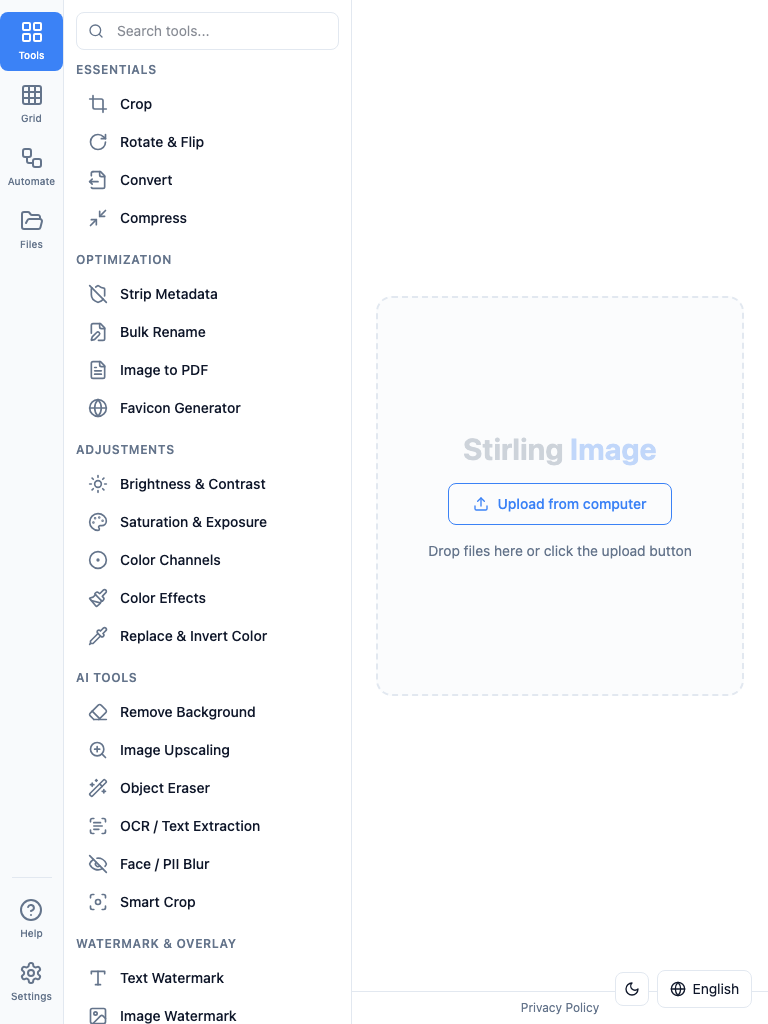
Task: Click the ADJUSTMENTS section heading
Action: [125, 450]
